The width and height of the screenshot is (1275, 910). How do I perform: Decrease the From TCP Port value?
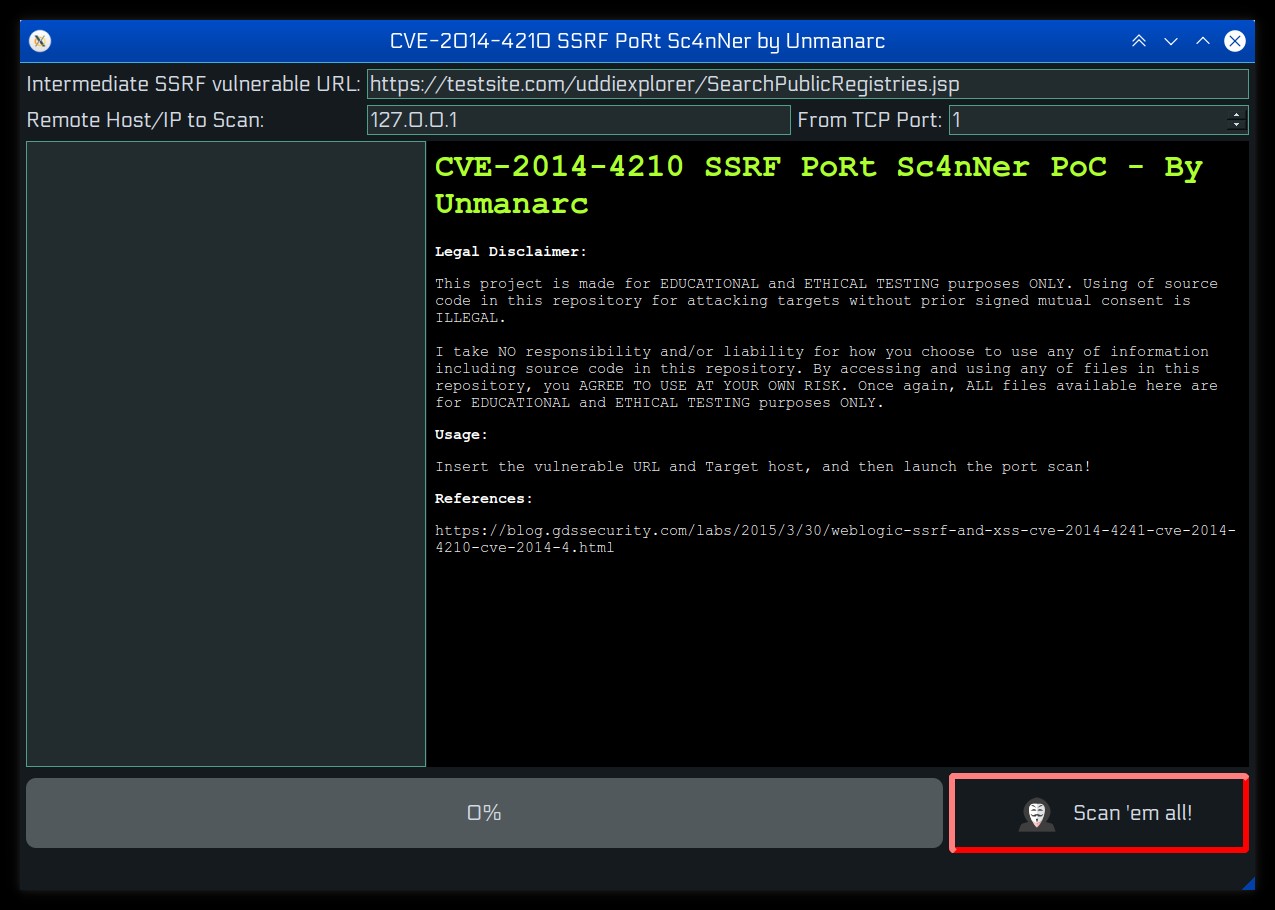pos(1238,127)
